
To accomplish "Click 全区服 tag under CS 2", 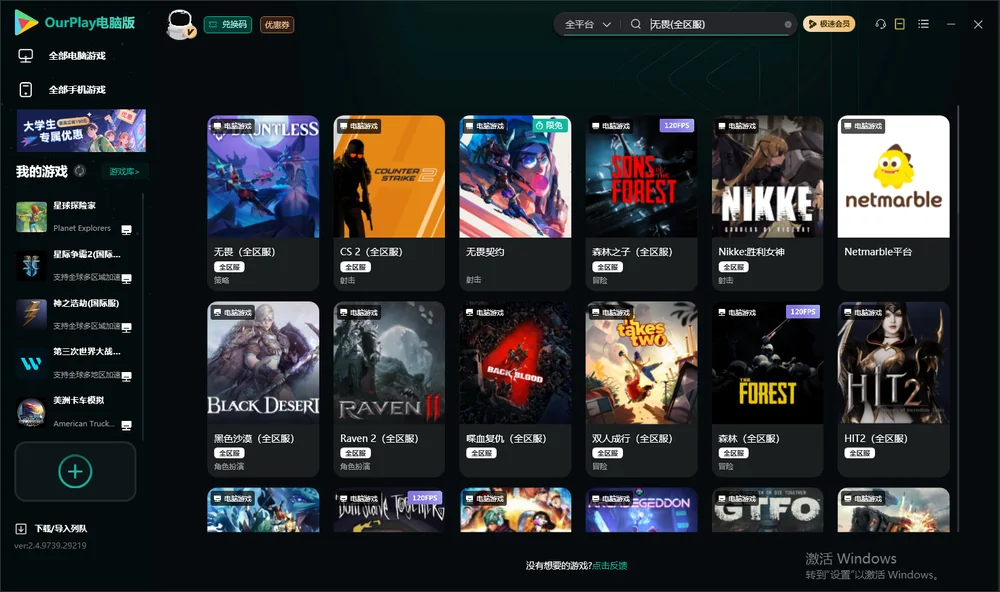I will point(355,267).
